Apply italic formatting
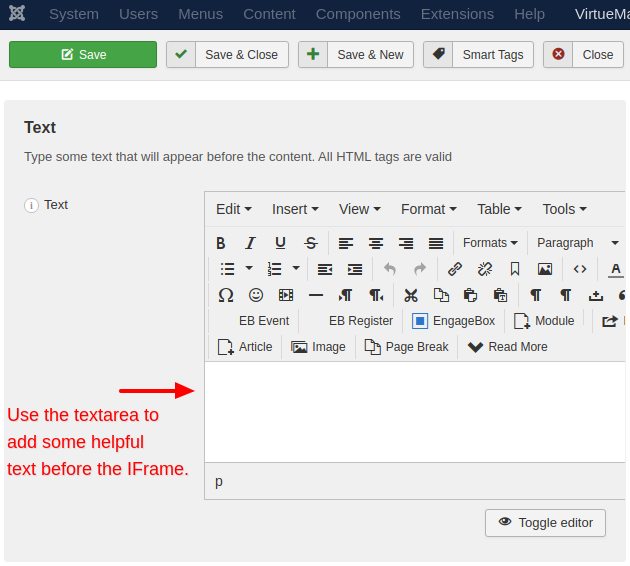Viewport: 630px width, 566px height. pyautogui.click(x=251, y=243)
